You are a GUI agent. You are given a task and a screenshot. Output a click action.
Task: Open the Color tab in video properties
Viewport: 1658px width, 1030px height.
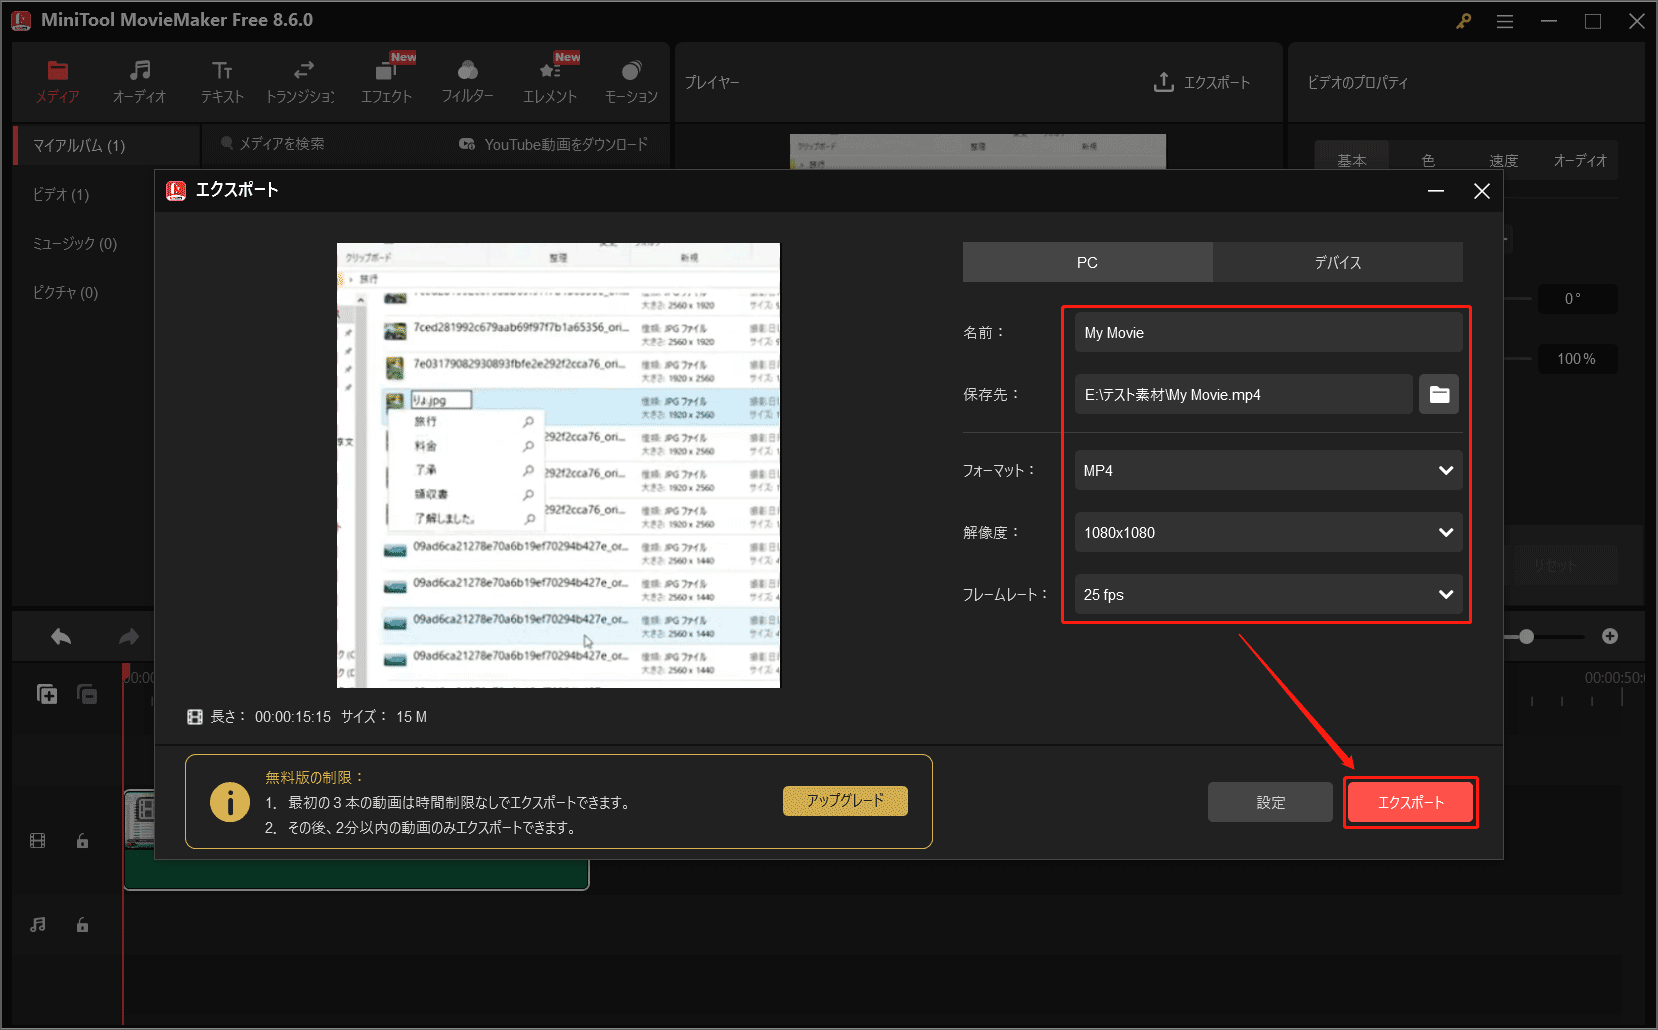pyautogui.click(x=1428, y=160)
